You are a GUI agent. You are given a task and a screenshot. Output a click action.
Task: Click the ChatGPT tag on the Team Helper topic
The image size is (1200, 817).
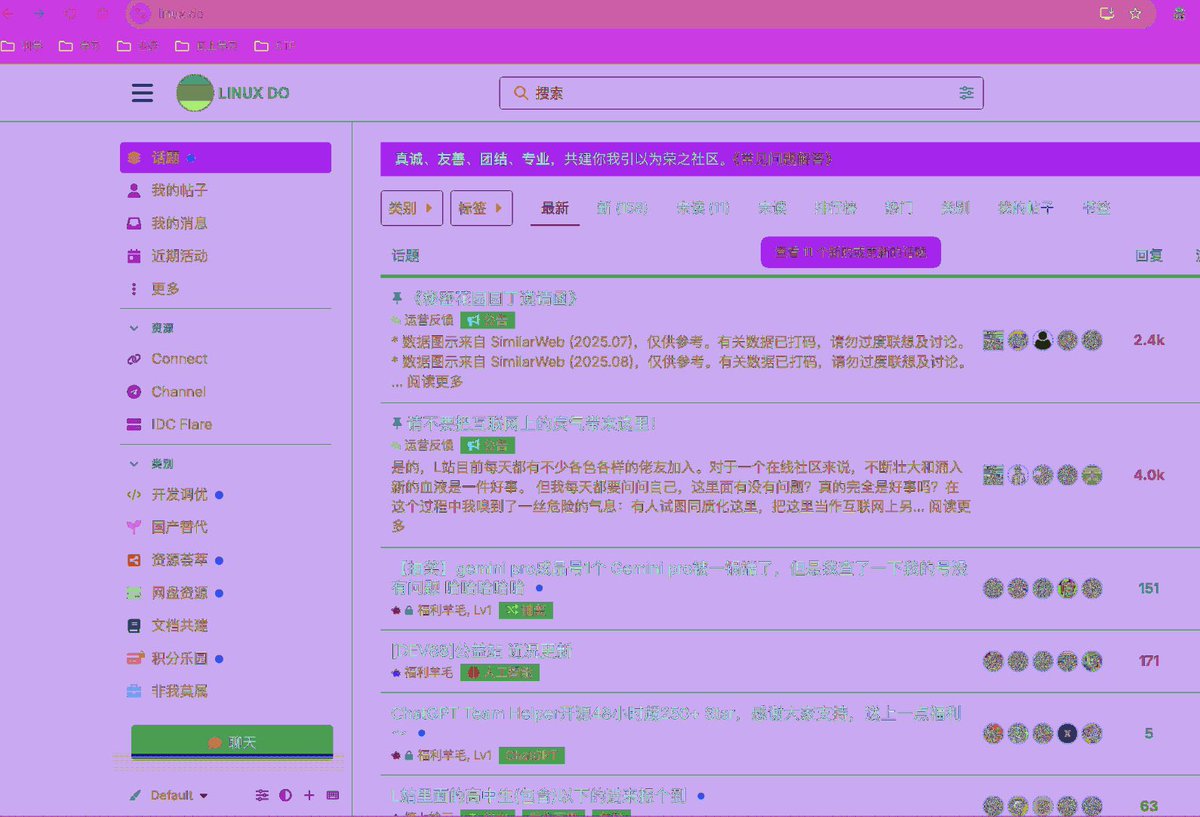point(532,755)
